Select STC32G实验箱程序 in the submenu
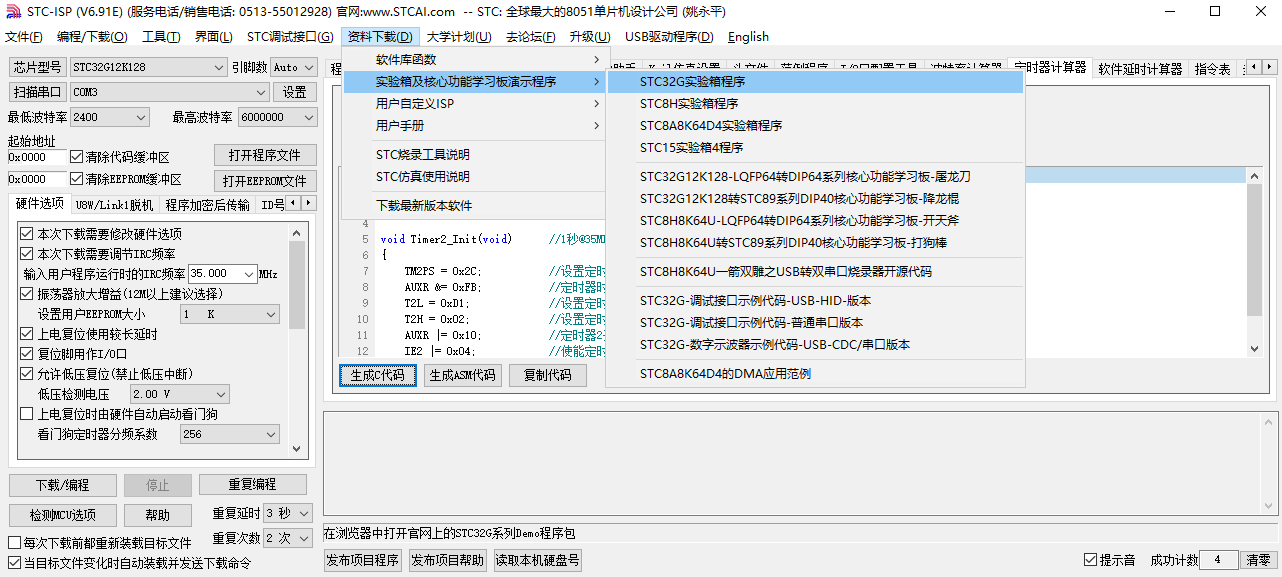Image resolution: width=1282 pixels, height=577 pixels. [815, 82]
